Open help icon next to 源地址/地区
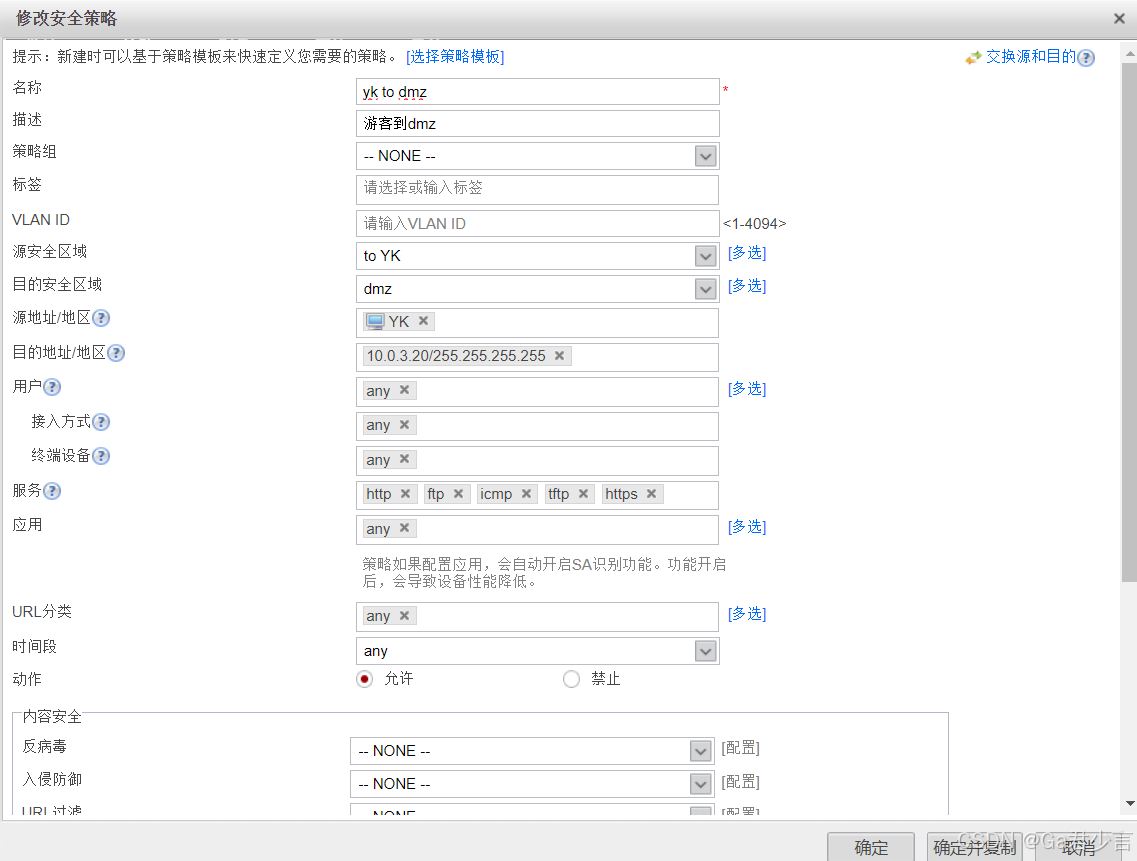Viewport: 1137px width, 861px height. point(102,318)
